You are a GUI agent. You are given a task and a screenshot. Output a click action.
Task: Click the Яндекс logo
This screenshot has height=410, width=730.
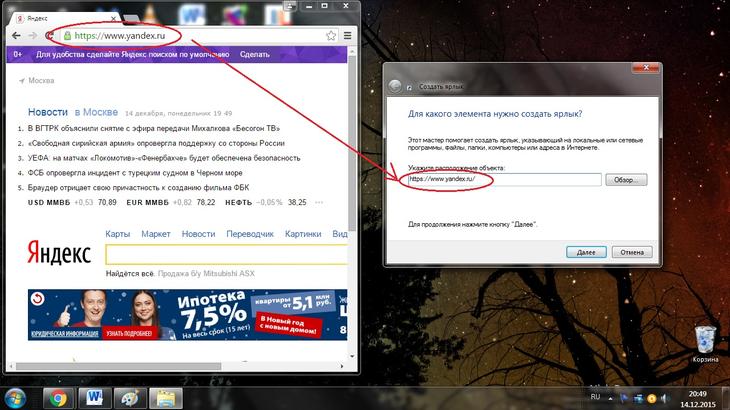59,254
